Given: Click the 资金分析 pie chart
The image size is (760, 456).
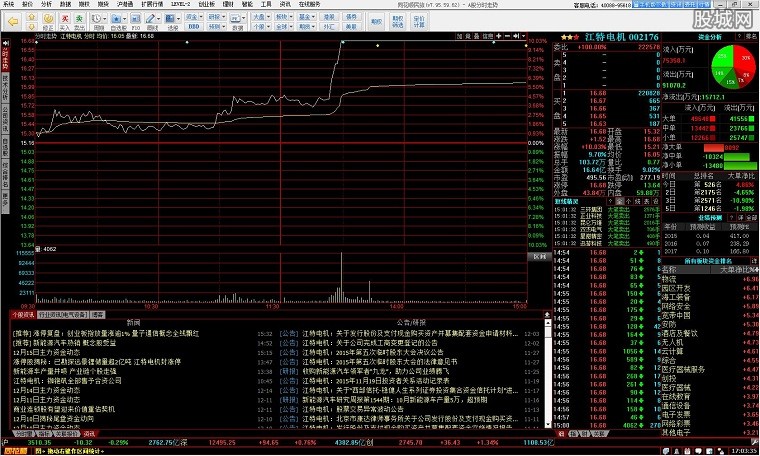Looking at the screenshot, I should (735, 66).
